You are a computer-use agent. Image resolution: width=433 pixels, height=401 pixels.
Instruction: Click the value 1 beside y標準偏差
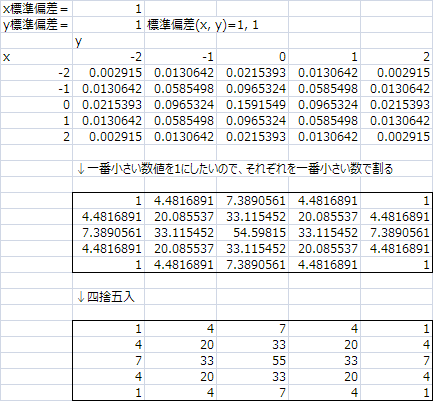108,25
